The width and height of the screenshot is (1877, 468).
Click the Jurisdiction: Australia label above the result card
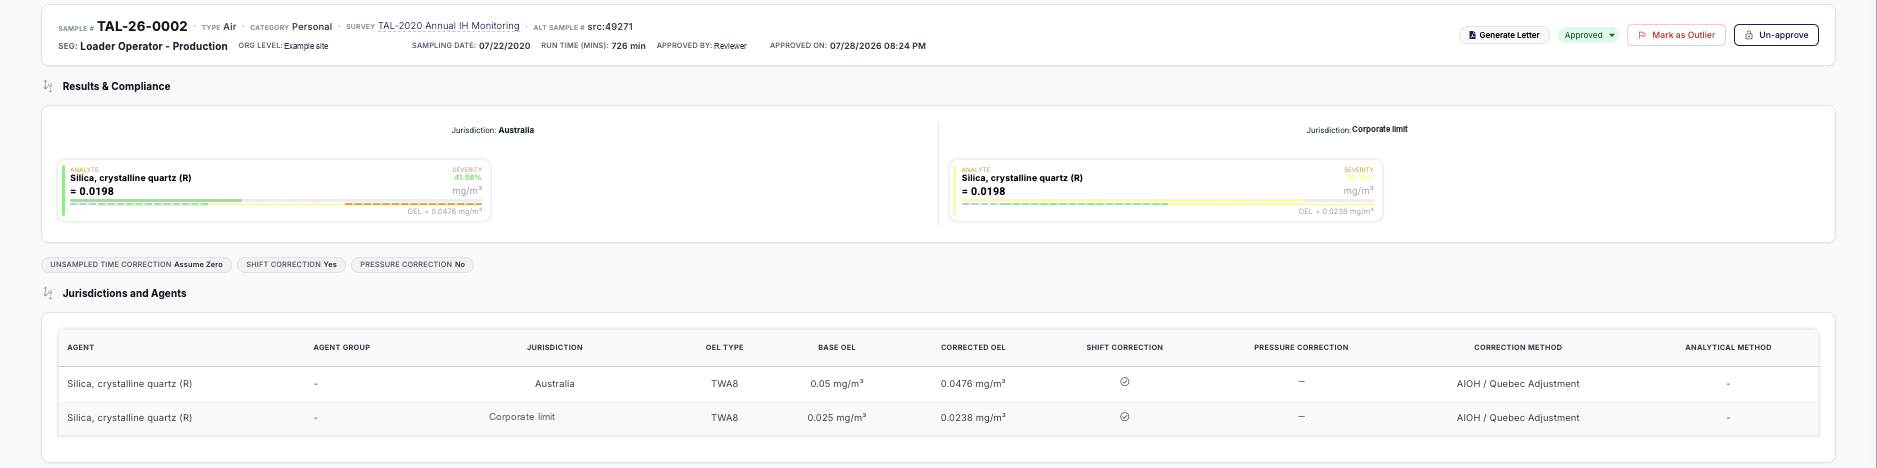[492, 130]
